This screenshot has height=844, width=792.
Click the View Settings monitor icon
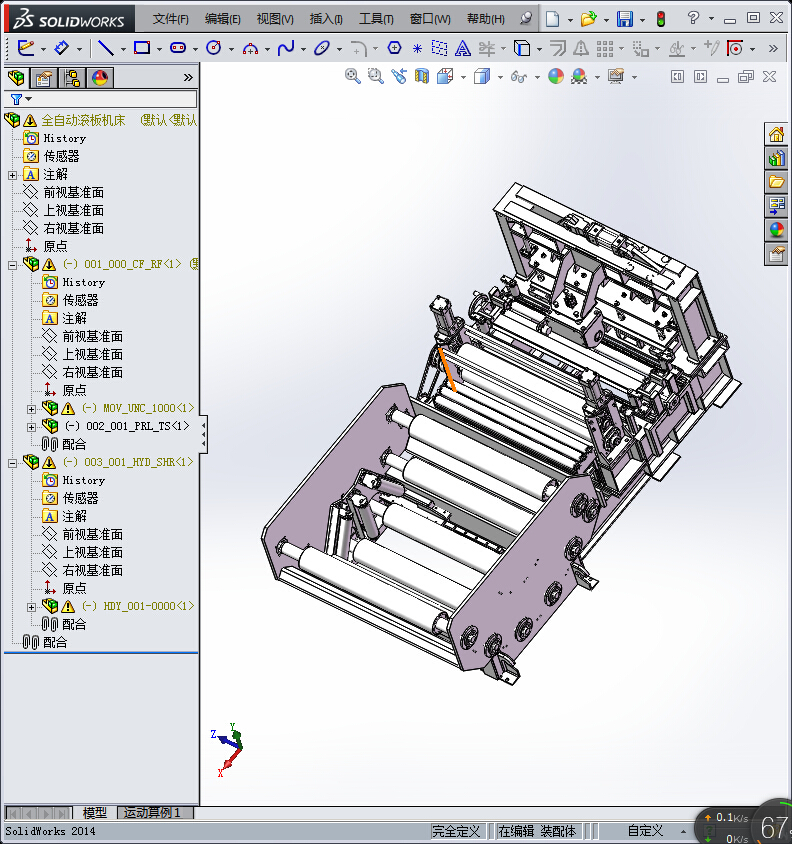tap(615, 76)
